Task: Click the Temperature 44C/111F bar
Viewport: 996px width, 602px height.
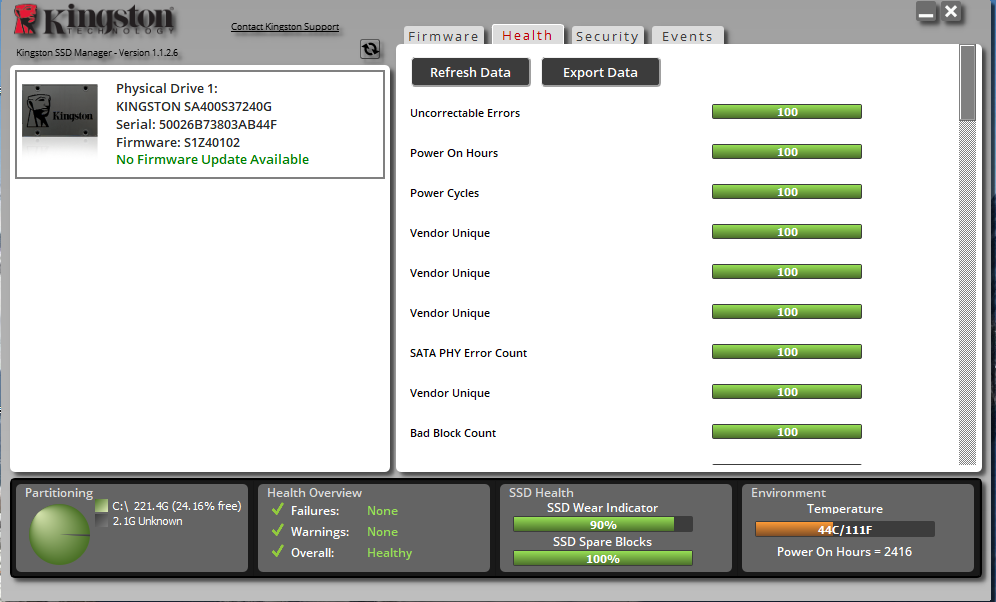Action: 845,530
